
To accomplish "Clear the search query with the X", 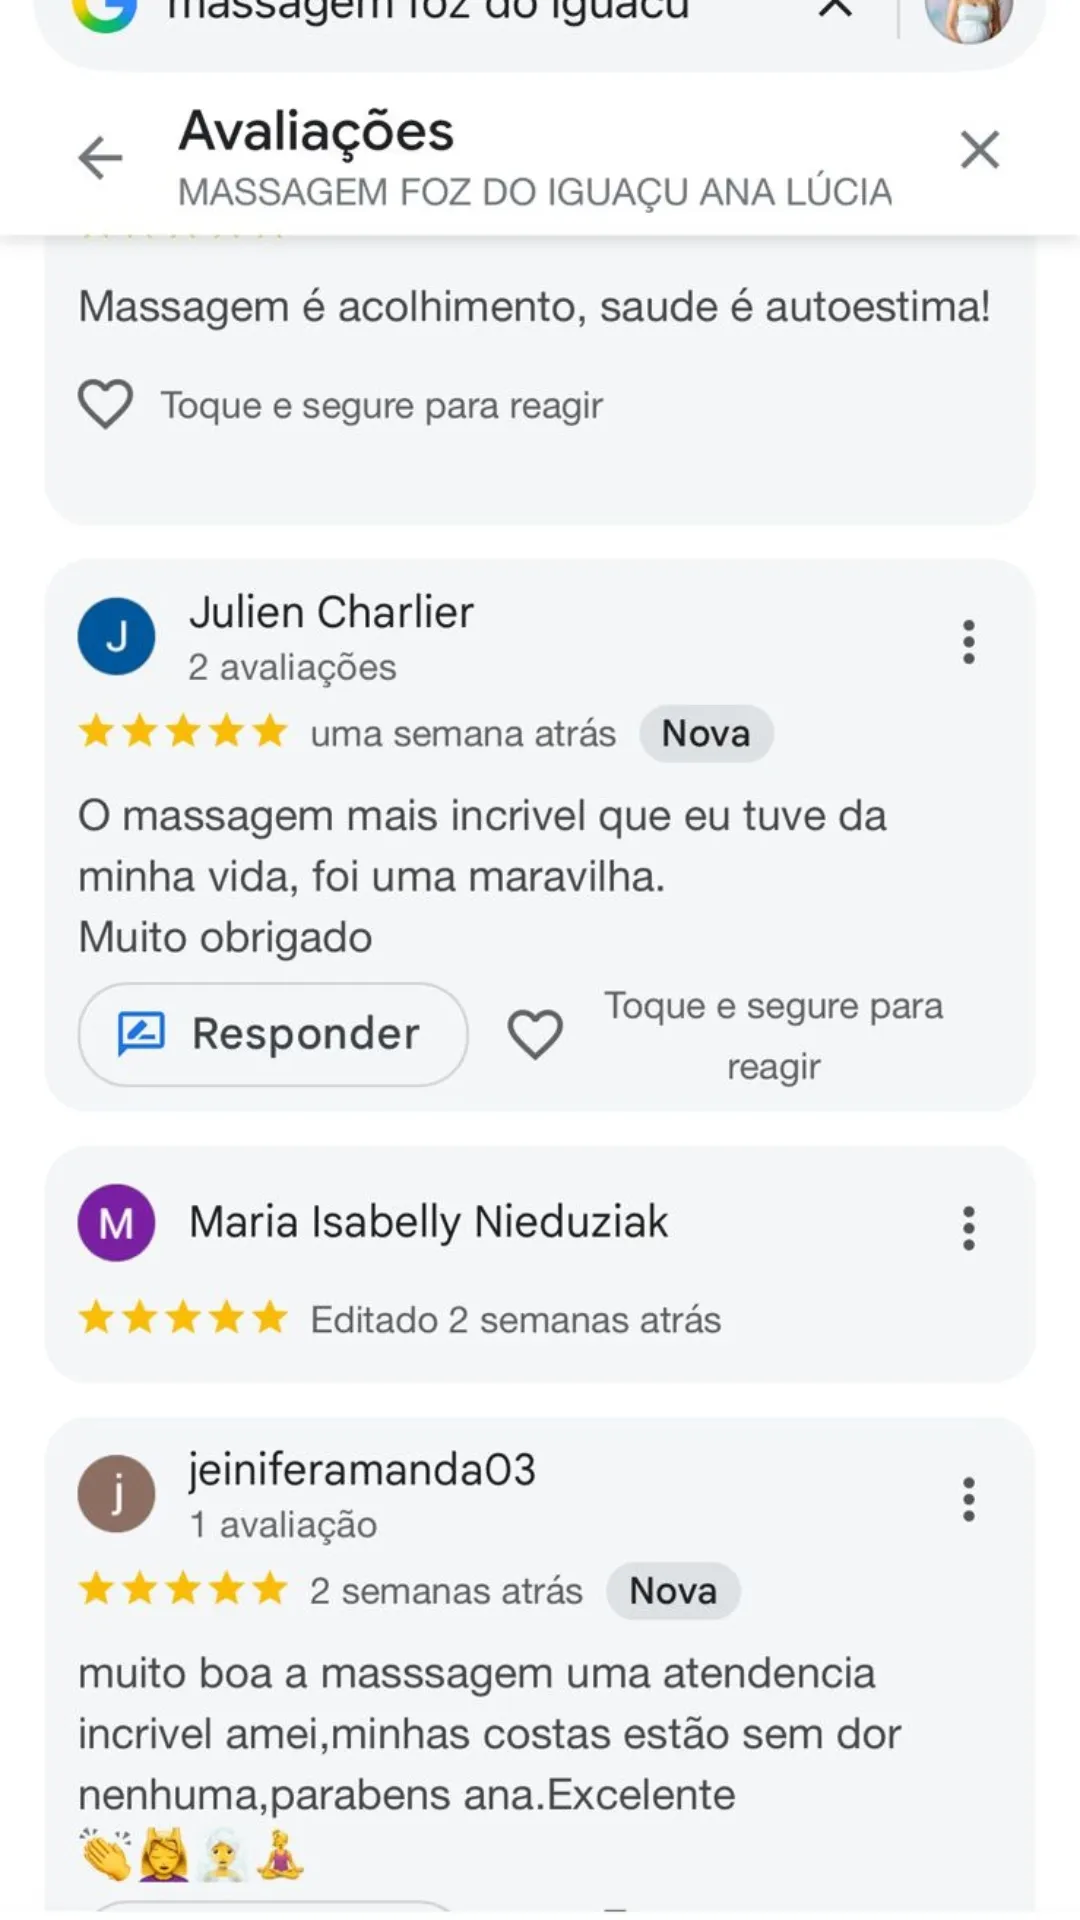I will pos(835,10).
